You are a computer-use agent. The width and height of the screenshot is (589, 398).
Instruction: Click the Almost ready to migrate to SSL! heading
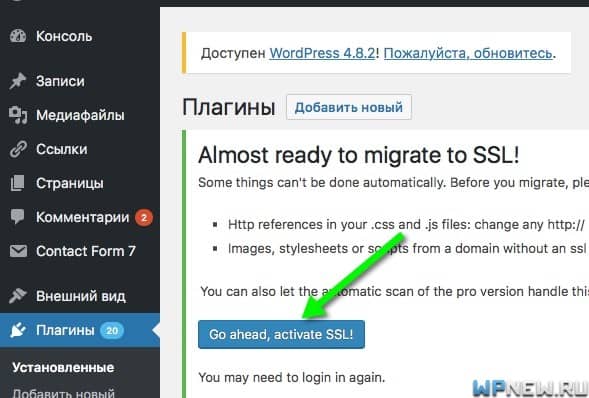click(359, 155)
